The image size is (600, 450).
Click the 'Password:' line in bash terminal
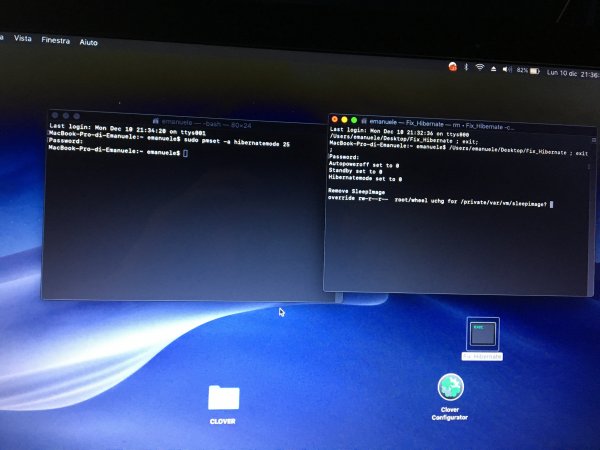point(65,141)
